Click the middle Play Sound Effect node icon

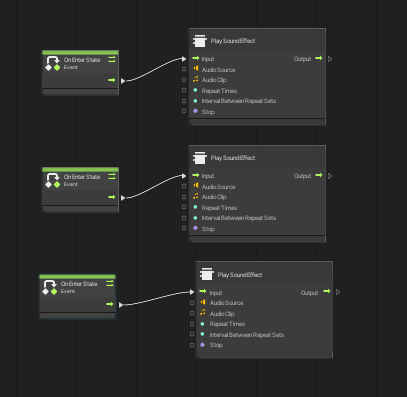click(x=200, y=158)
